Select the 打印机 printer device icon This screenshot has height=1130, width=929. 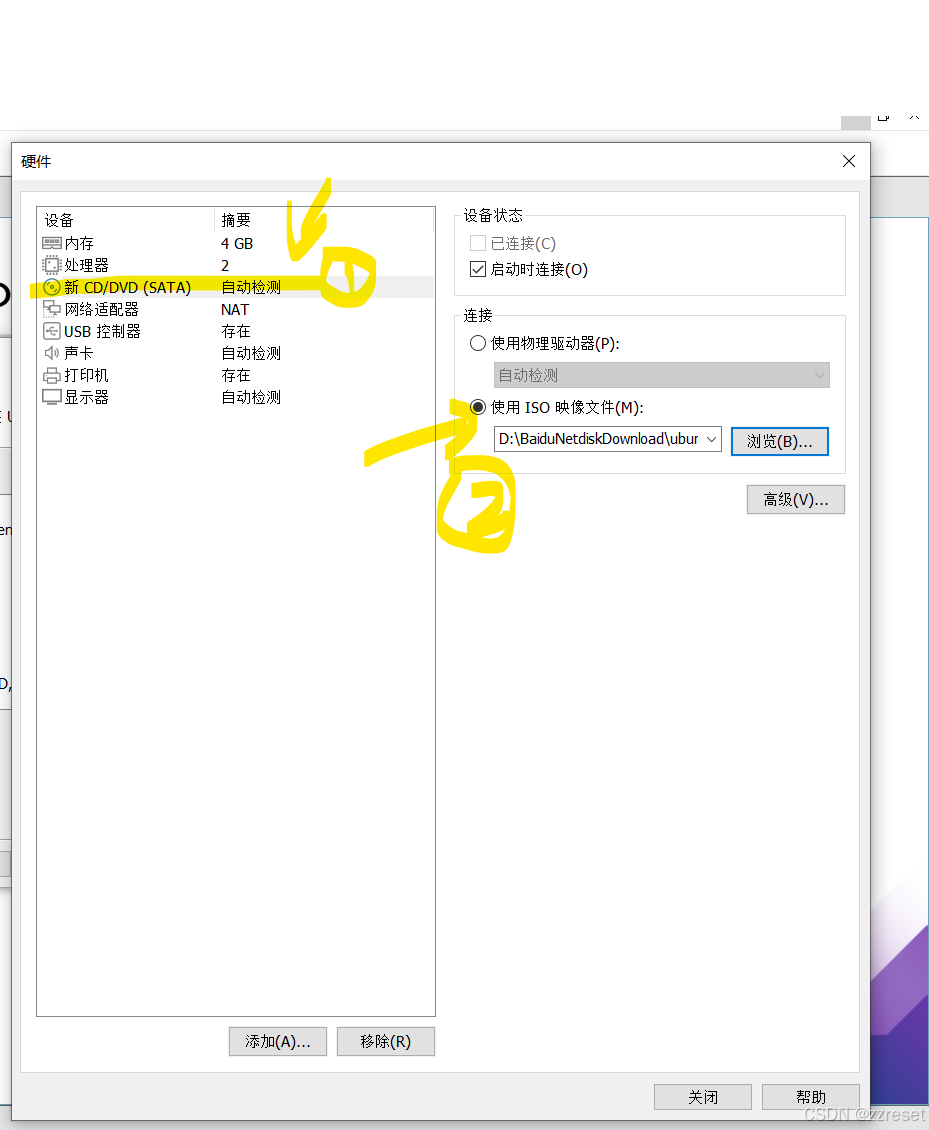pyautogui.click(x=53, y=375)
